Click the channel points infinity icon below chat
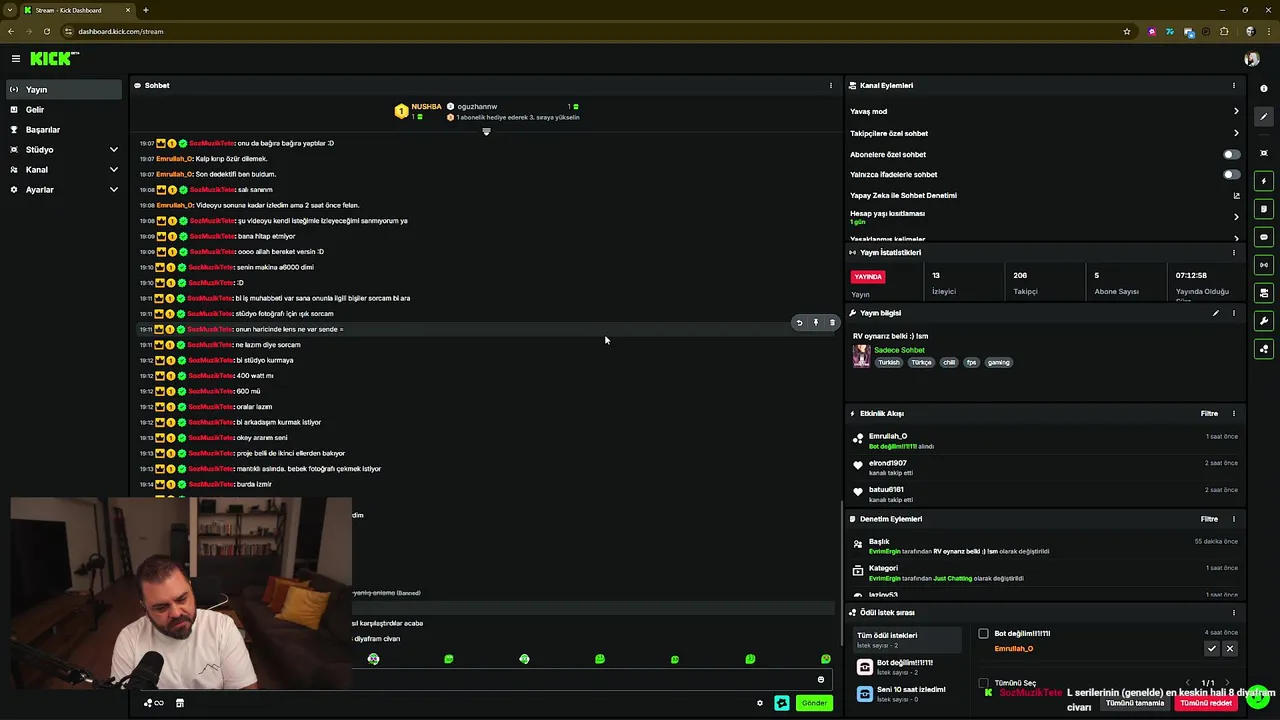The width and height of the screenshot is (1280, 720). click(x=154, y=703)
